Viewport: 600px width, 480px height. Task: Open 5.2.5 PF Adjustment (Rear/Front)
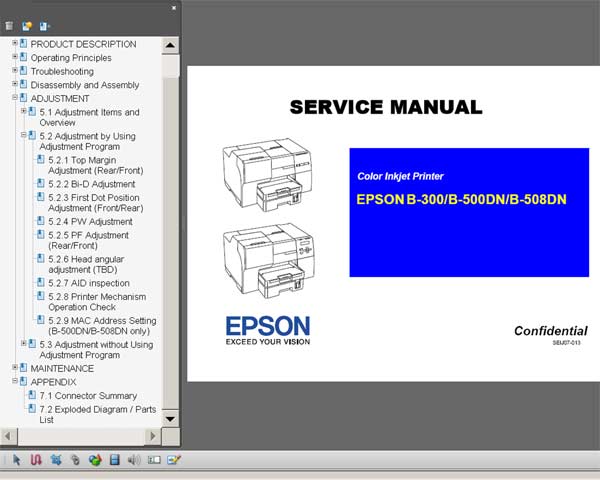click(88, 240)
